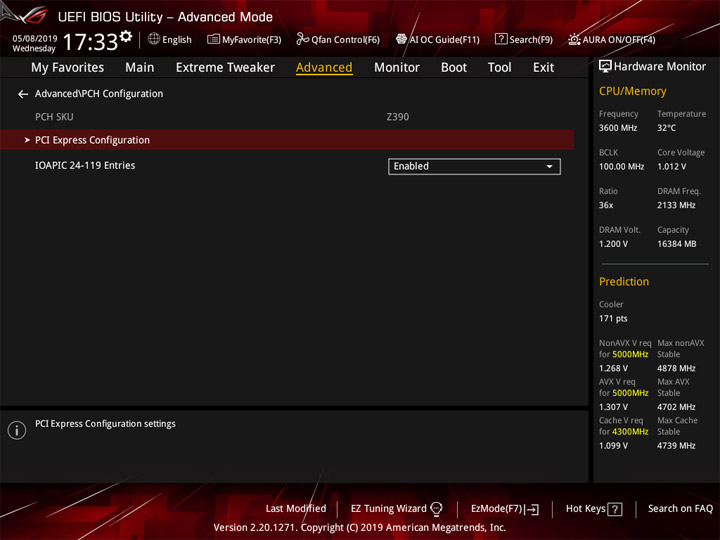Click the IOAPIC 24-119 Entries label

(x=85, y=165)
